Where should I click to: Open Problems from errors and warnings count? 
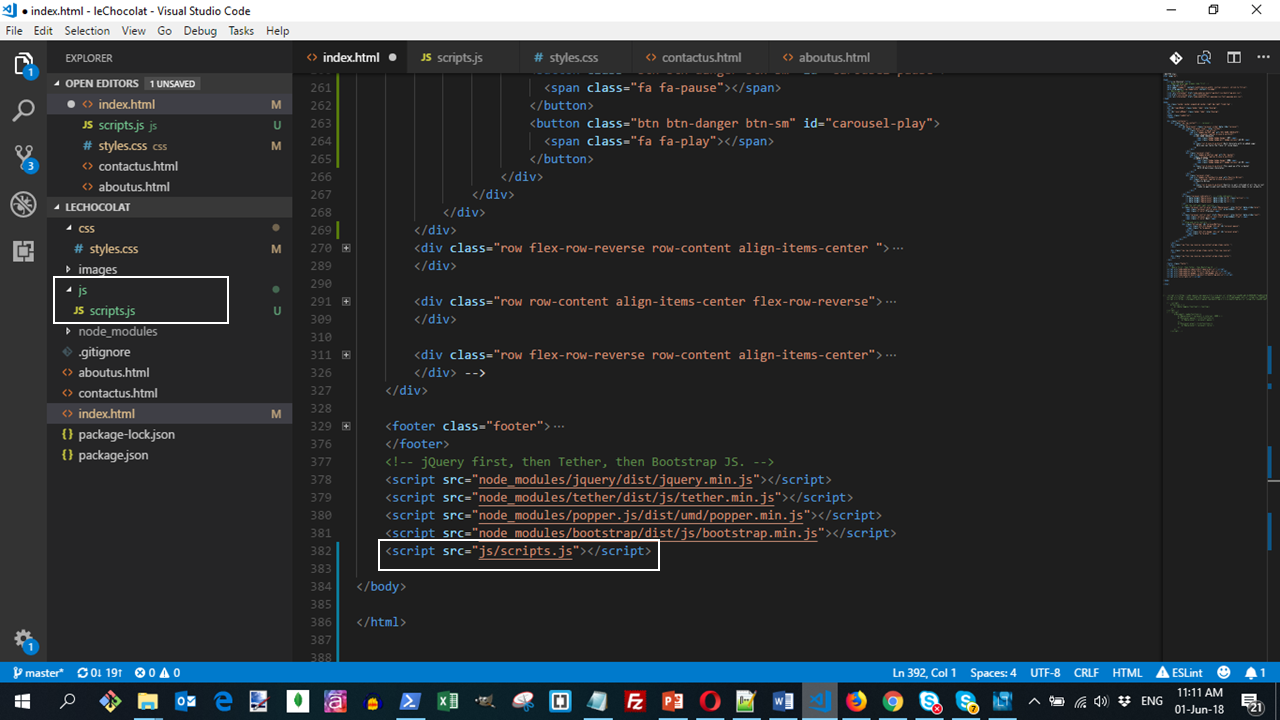pos(157,673)
